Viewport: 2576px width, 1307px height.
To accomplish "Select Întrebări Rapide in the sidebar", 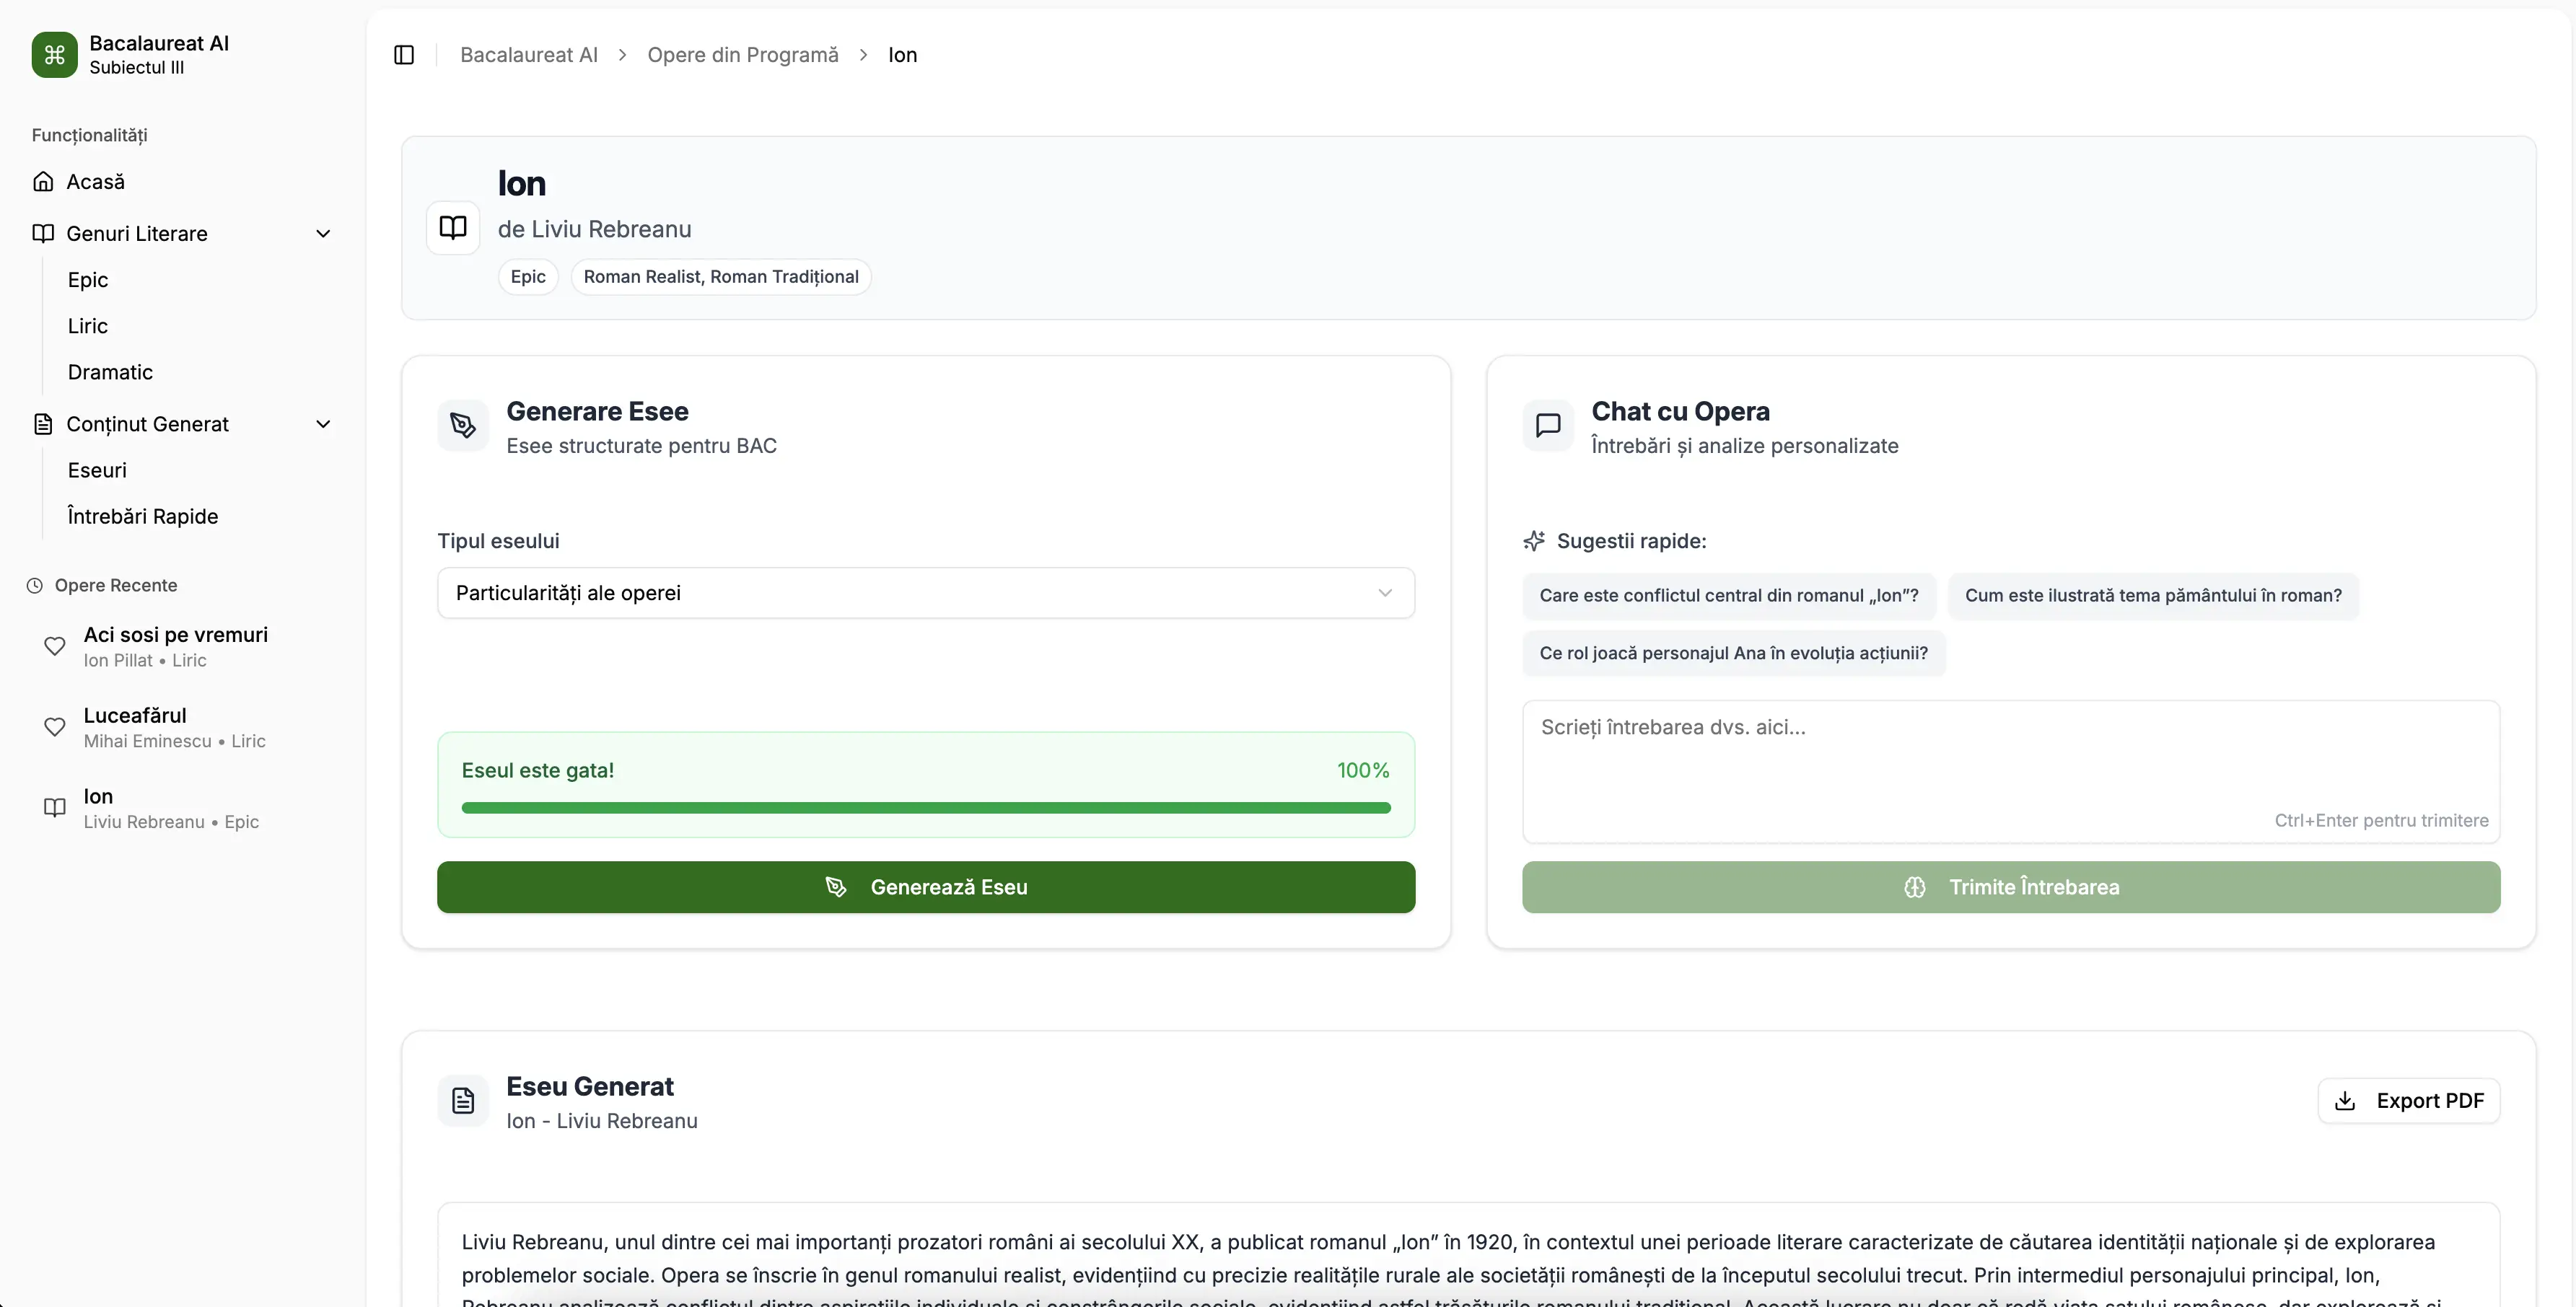I will click(142, 516).
